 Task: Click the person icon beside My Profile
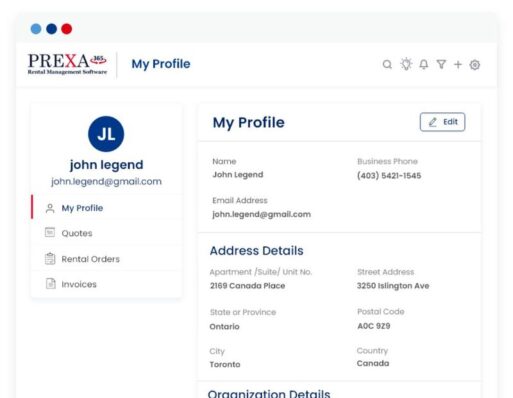pos(50,208)
